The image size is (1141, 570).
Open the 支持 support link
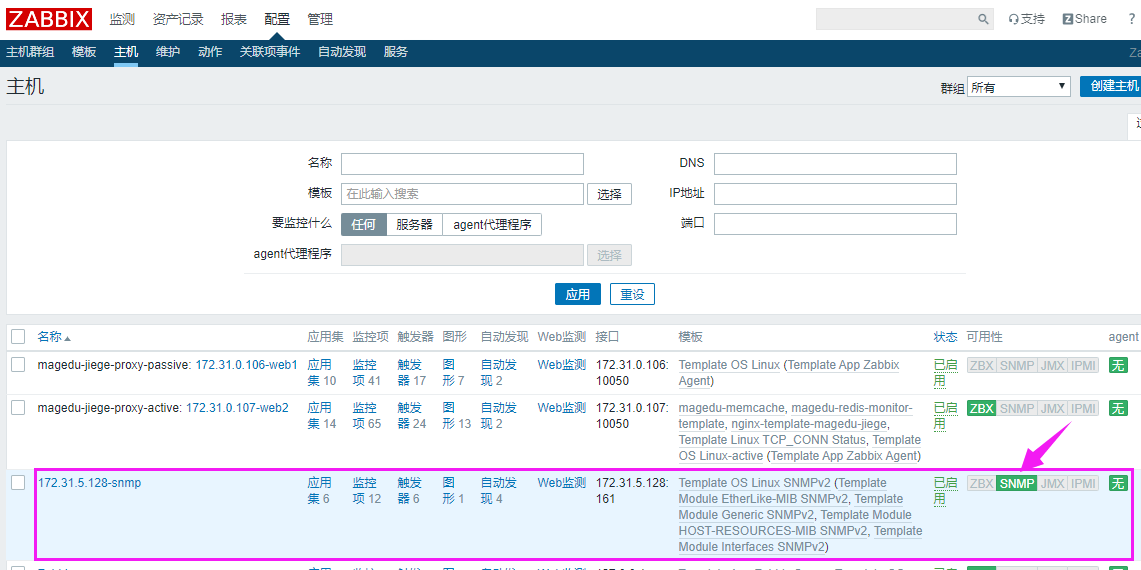[1026, 19]
